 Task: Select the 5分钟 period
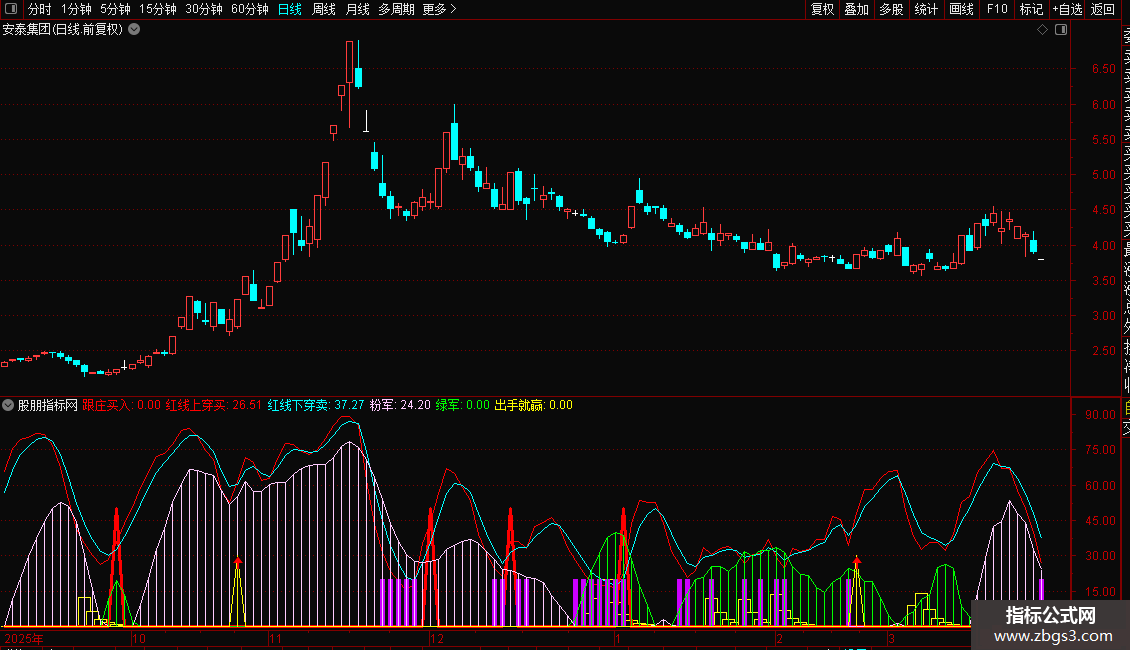115,9
